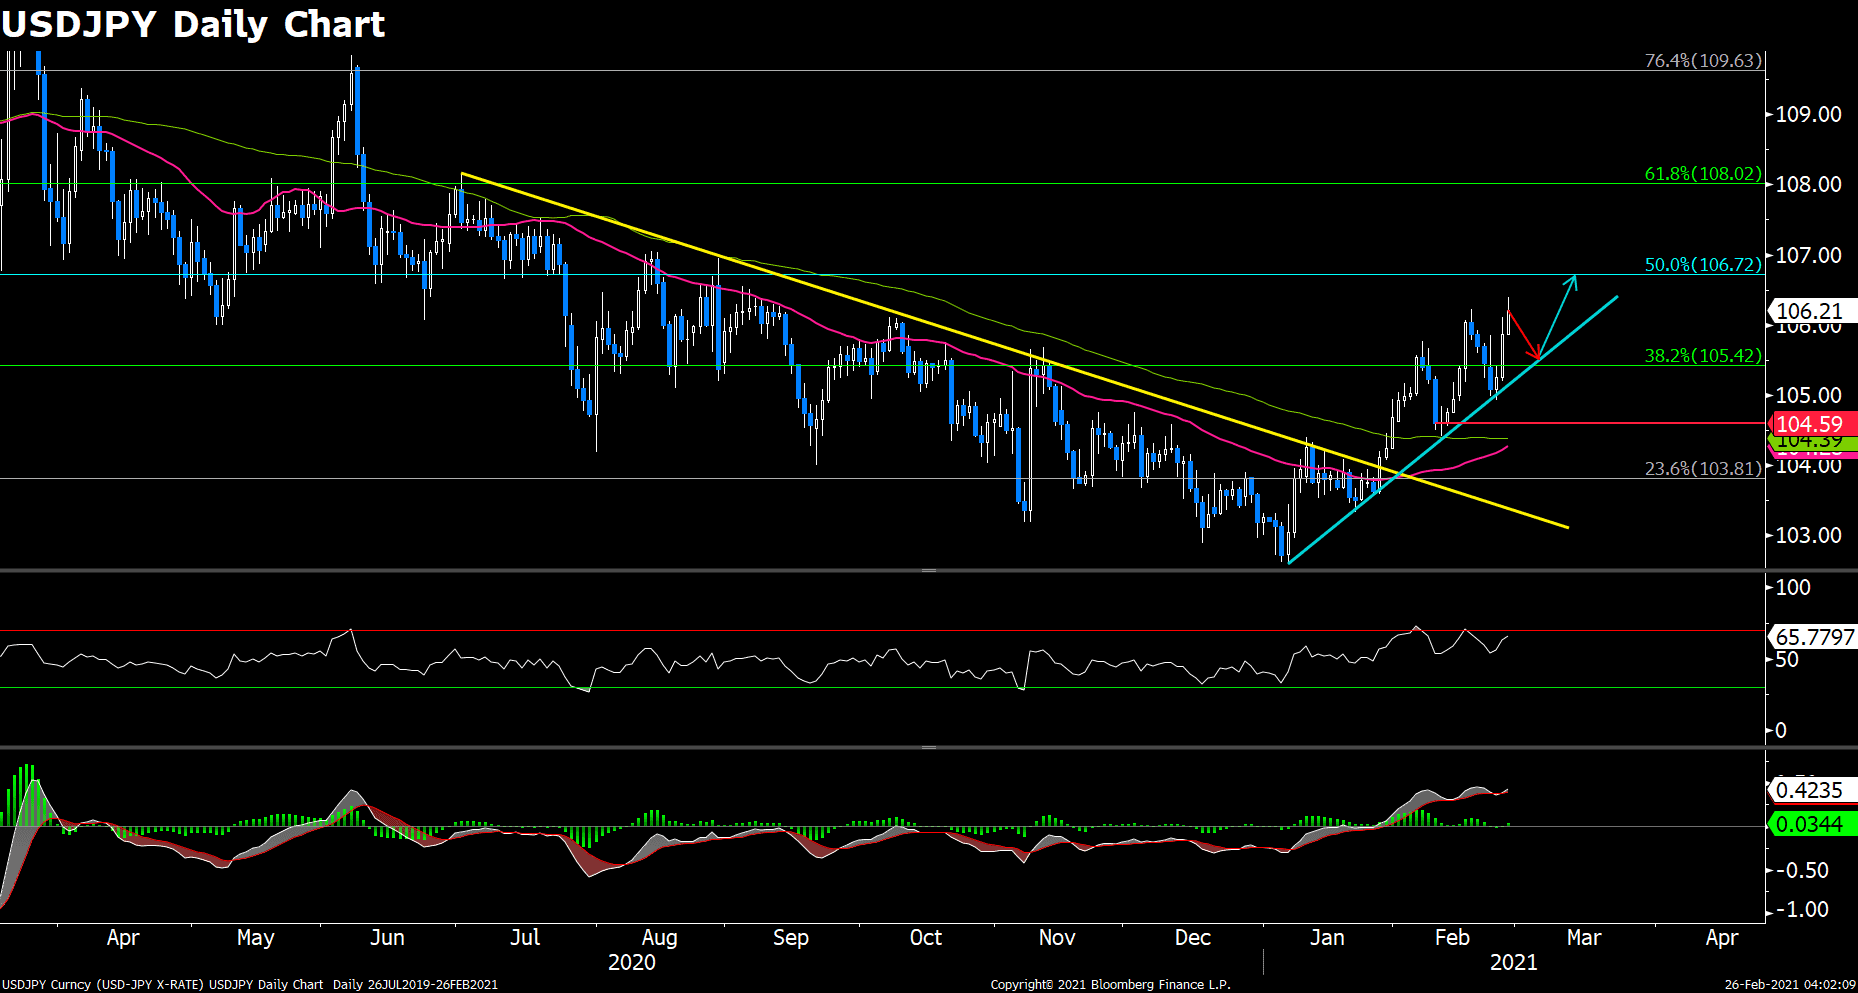Select the 50.0%(106.72) Fibonacci level label
Image resolution: width=1858 pixels, height=993 pixels.
[x=1703, y=265]
